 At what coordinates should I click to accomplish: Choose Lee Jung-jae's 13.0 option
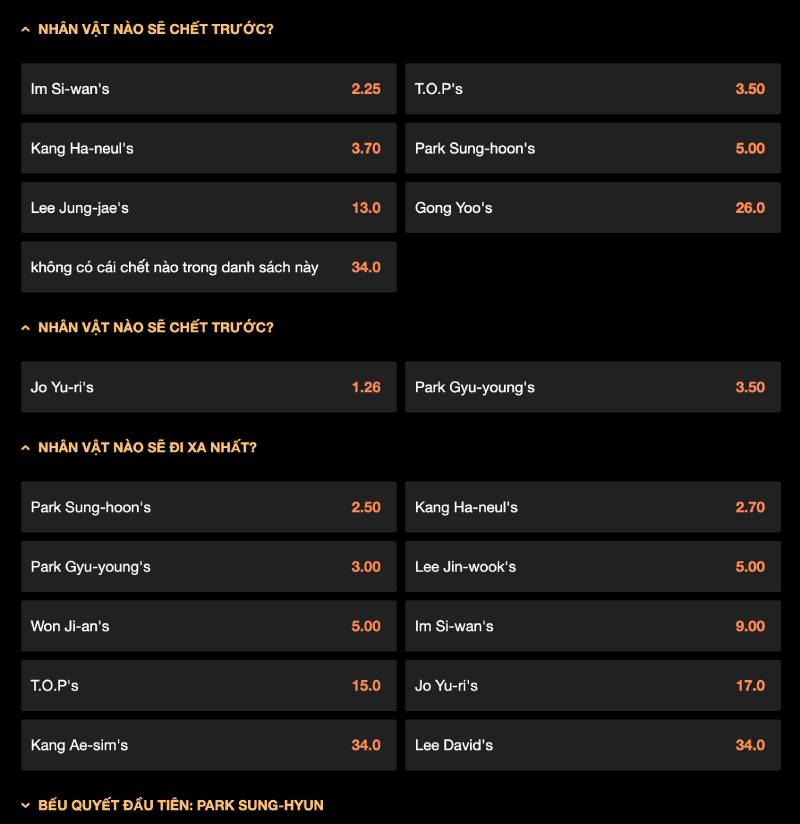(208, 208)
